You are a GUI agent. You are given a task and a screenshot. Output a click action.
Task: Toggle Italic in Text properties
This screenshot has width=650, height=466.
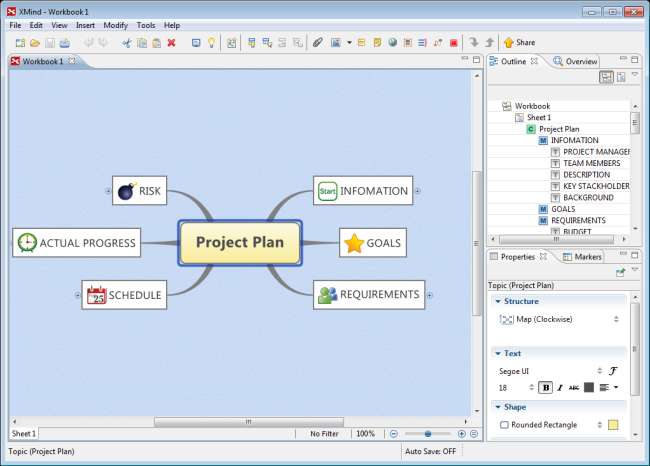pyautogui.click(x=560, y=388)
